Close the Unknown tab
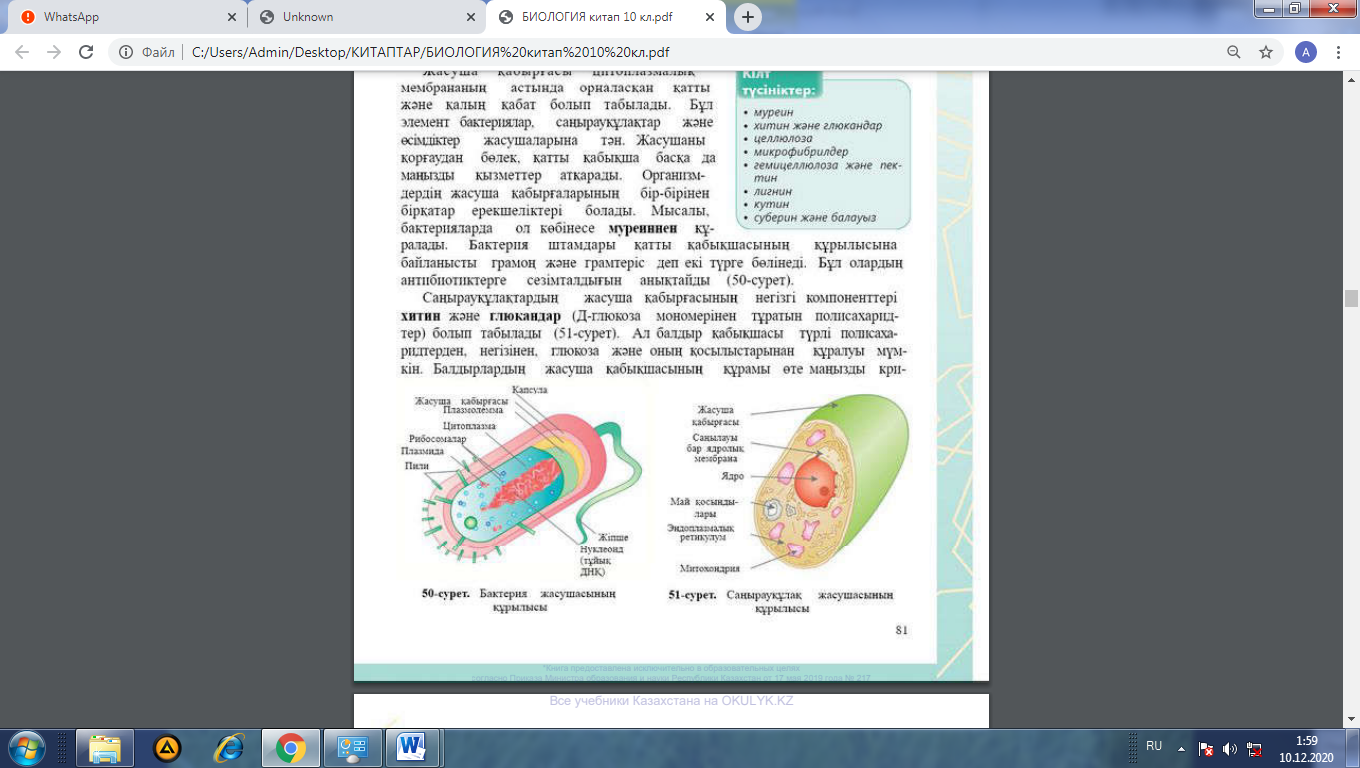 point(470,17)
